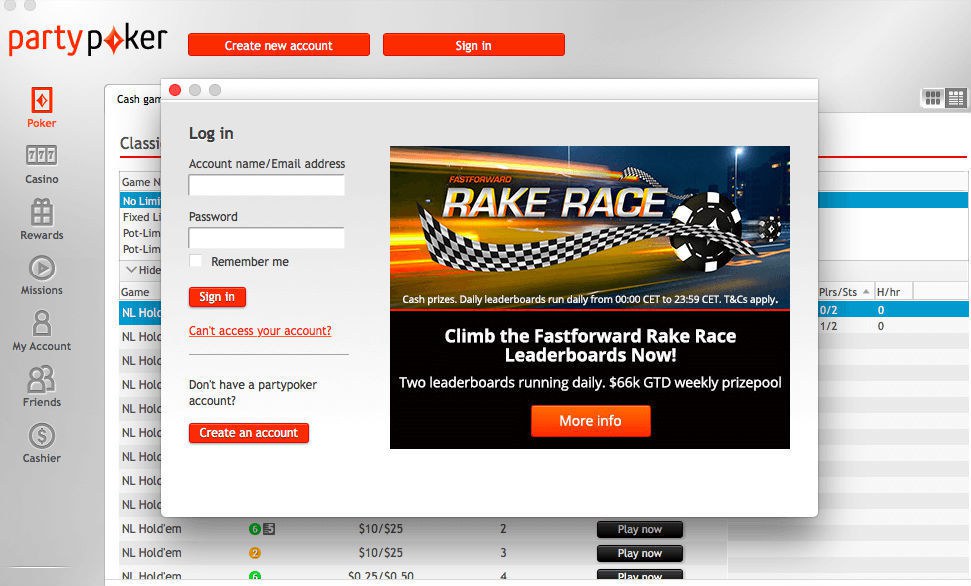The height and width of the screenshot is (586, 971).
Task: Open the My Account icon
Action: point(41,323)
